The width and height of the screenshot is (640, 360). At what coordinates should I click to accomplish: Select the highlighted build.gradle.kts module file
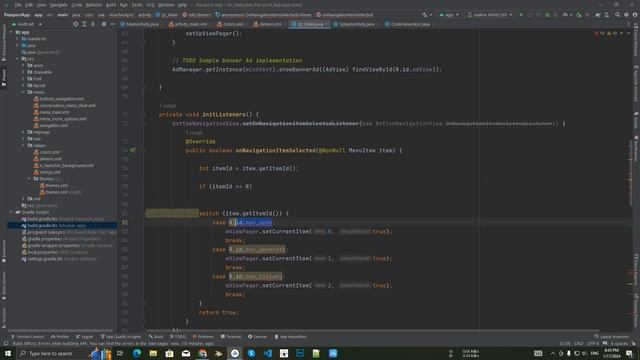(62, 225)
